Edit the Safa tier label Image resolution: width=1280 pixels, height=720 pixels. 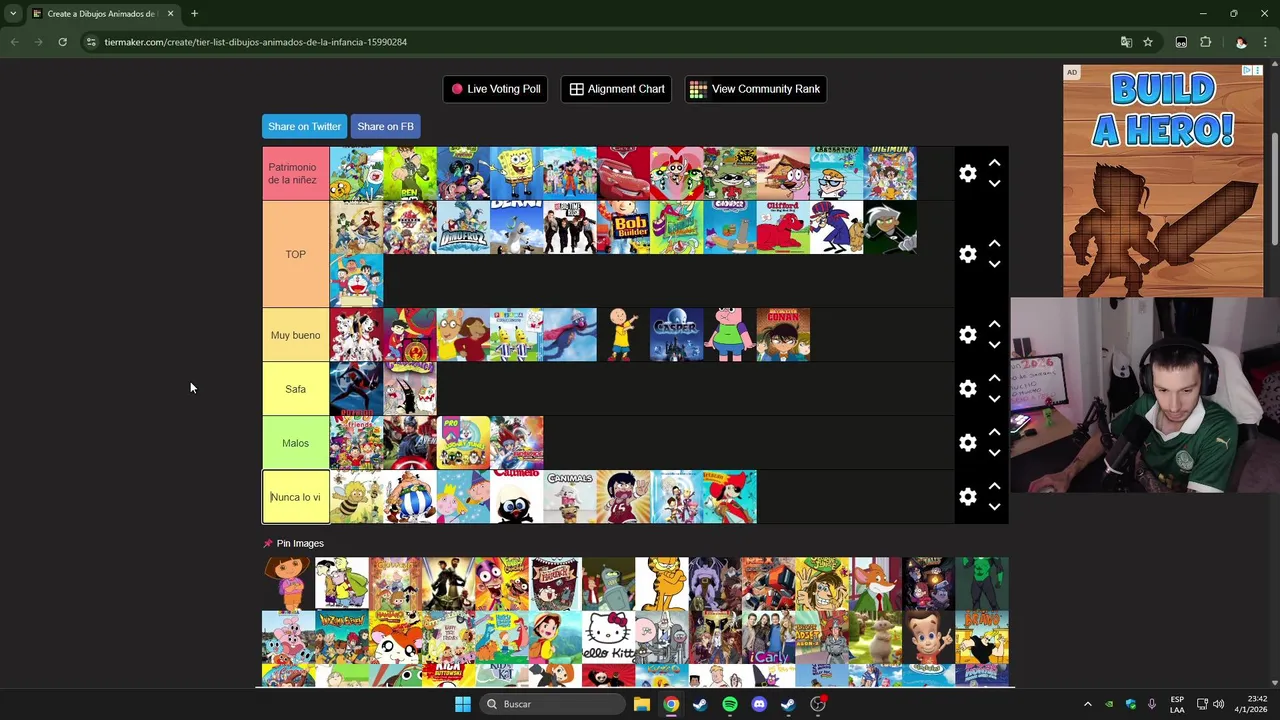(x=295, y=389)
